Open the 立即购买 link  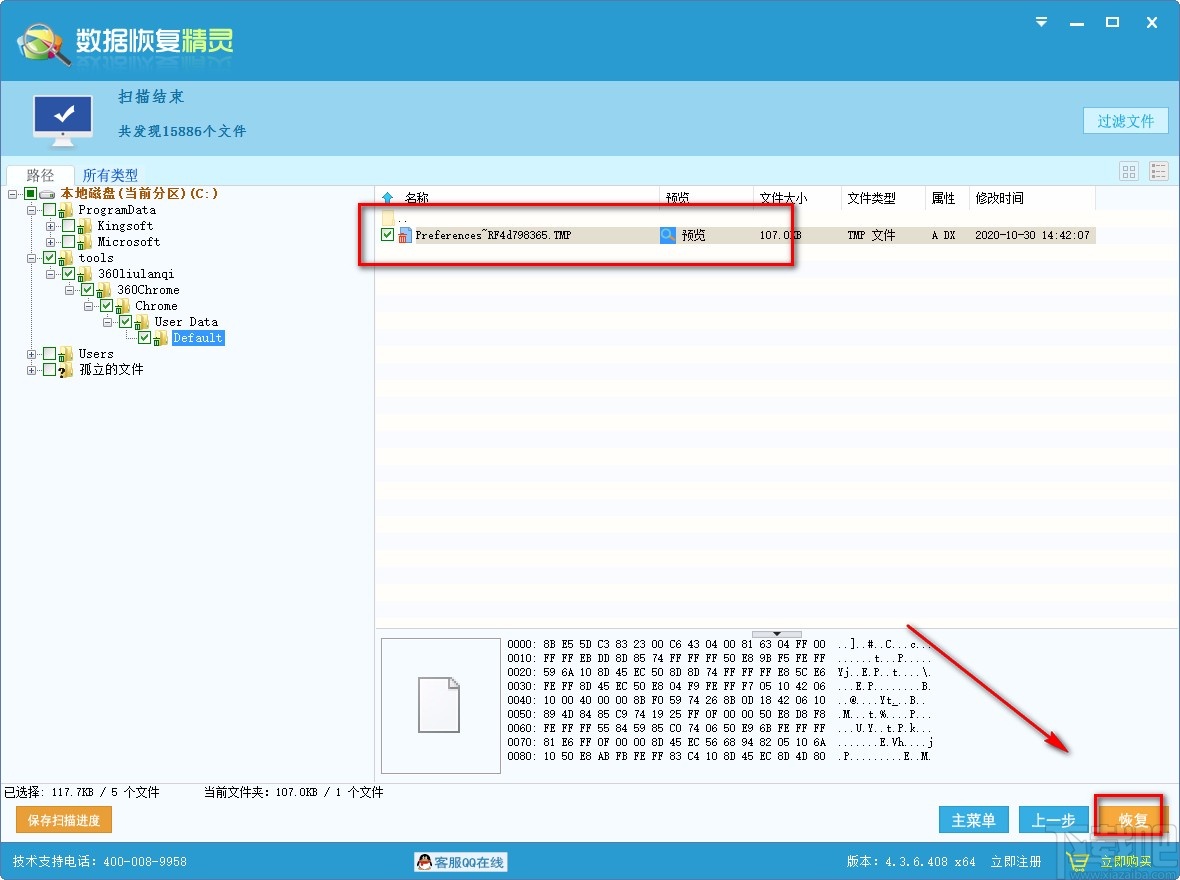click(x=1126, y=862)
